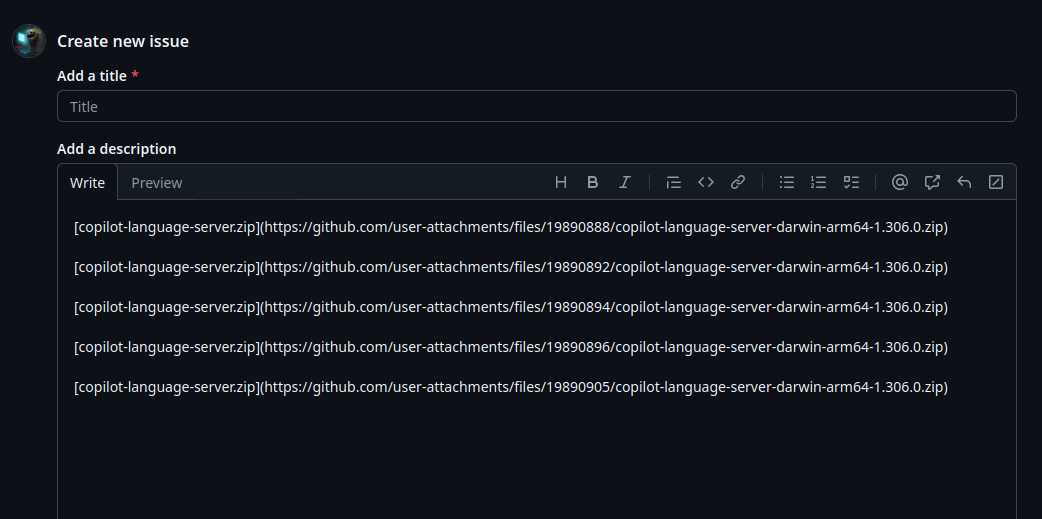The width and height of the screenshot is (1042, 519).
Task: Insert a quote block
Action: click(674, 182)
